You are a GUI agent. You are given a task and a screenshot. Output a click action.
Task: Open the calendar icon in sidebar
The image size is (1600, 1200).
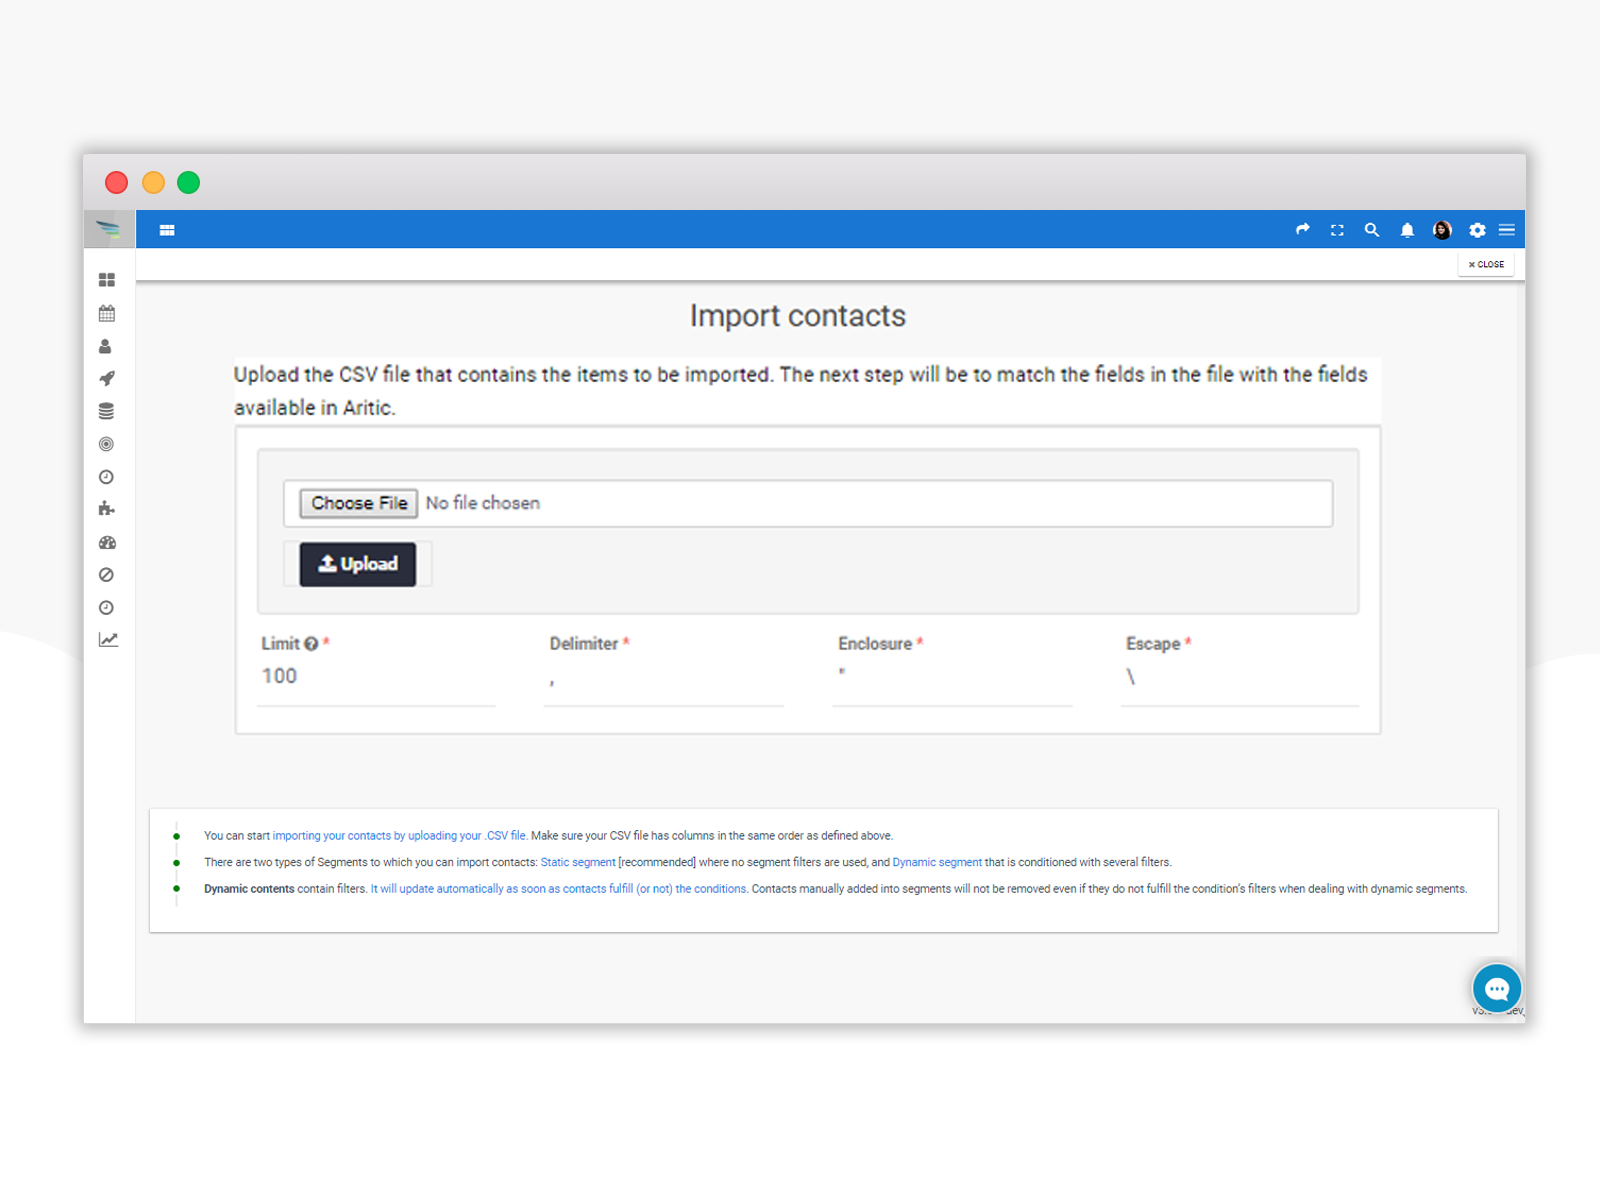107,313
